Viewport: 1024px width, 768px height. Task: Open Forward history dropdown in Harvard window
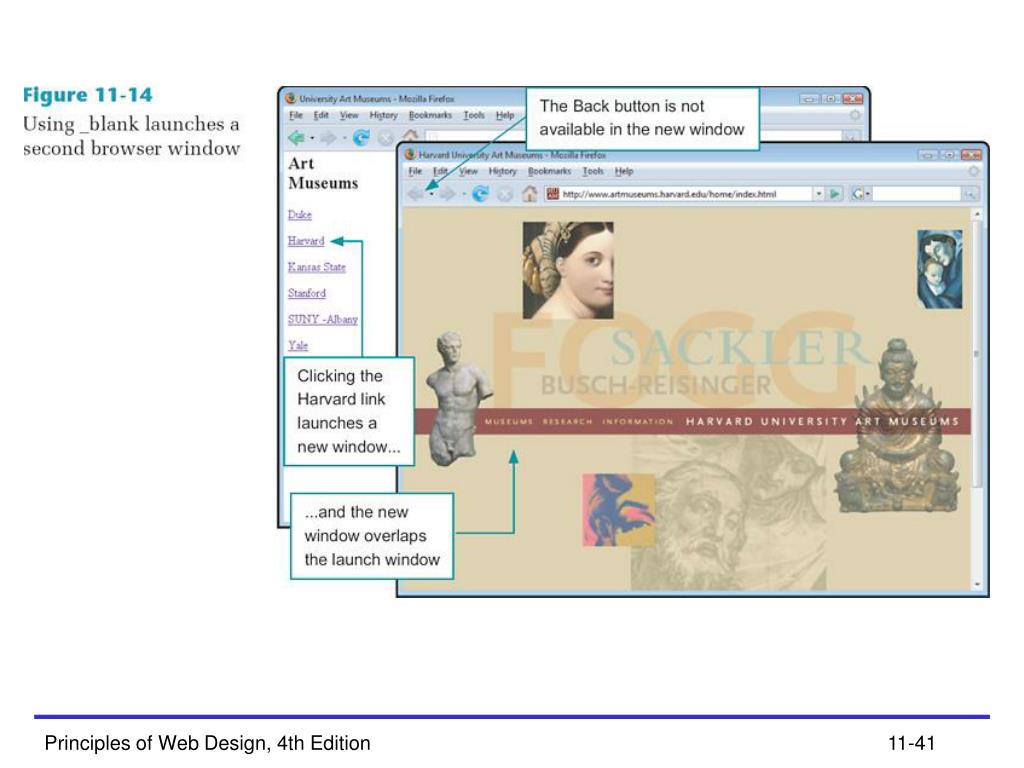[x=464, y=195]
